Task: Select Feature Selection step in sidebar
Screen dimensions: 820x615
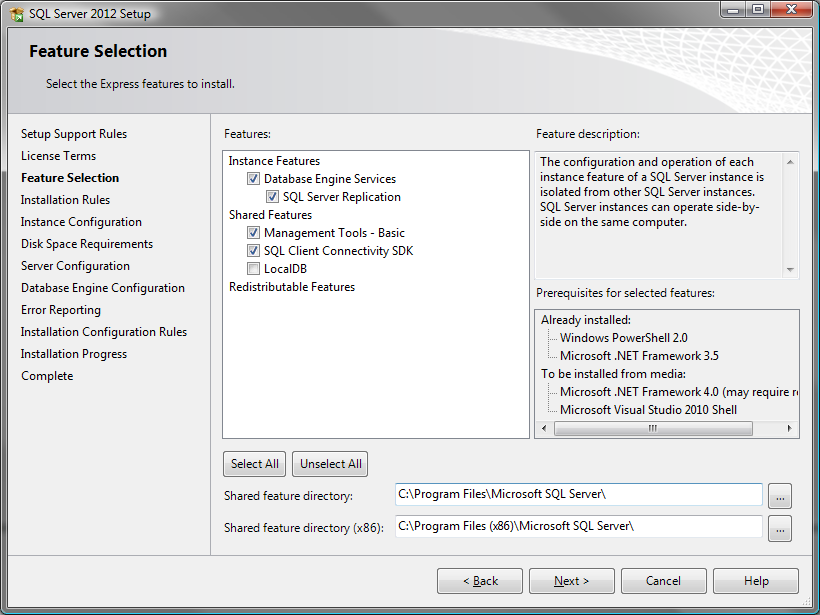Action: click(x=70, y=178)
